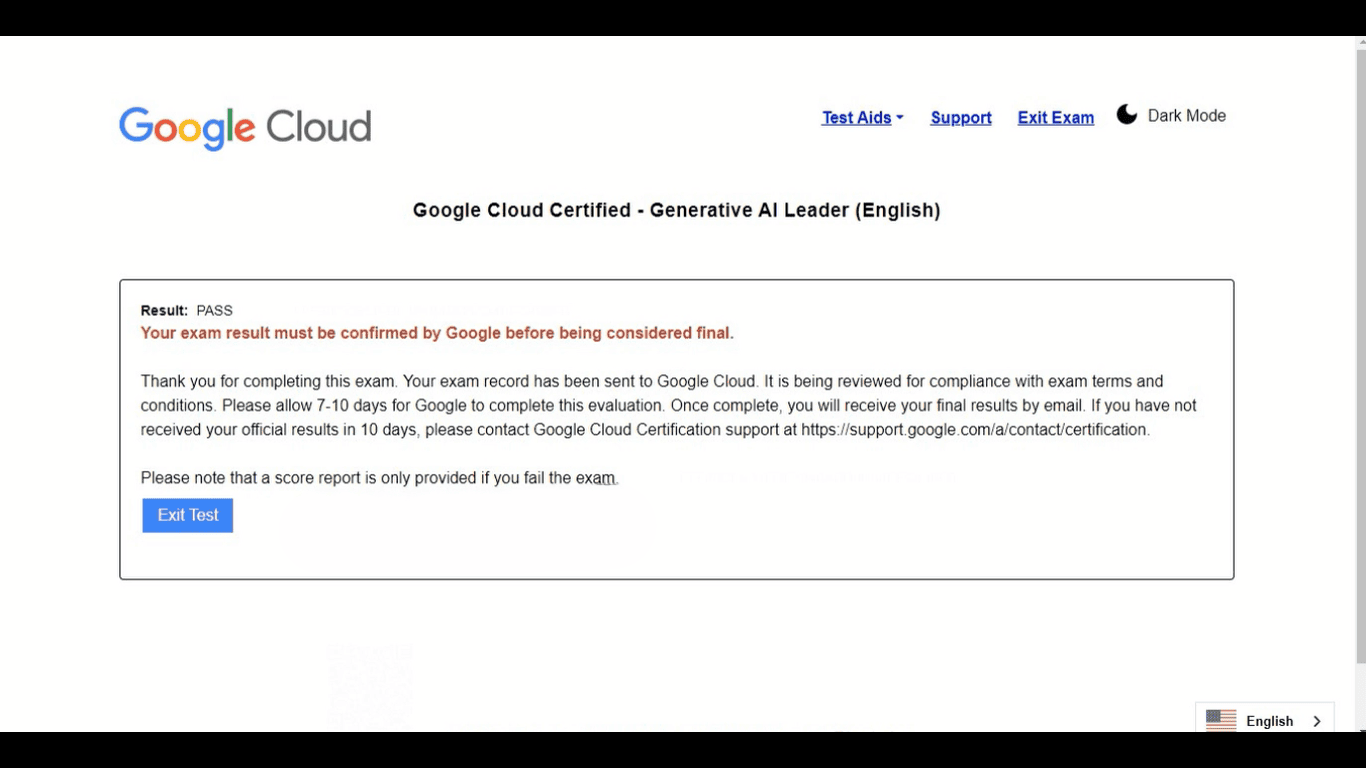Expand the language chevron arrow

pos(1317,721)
